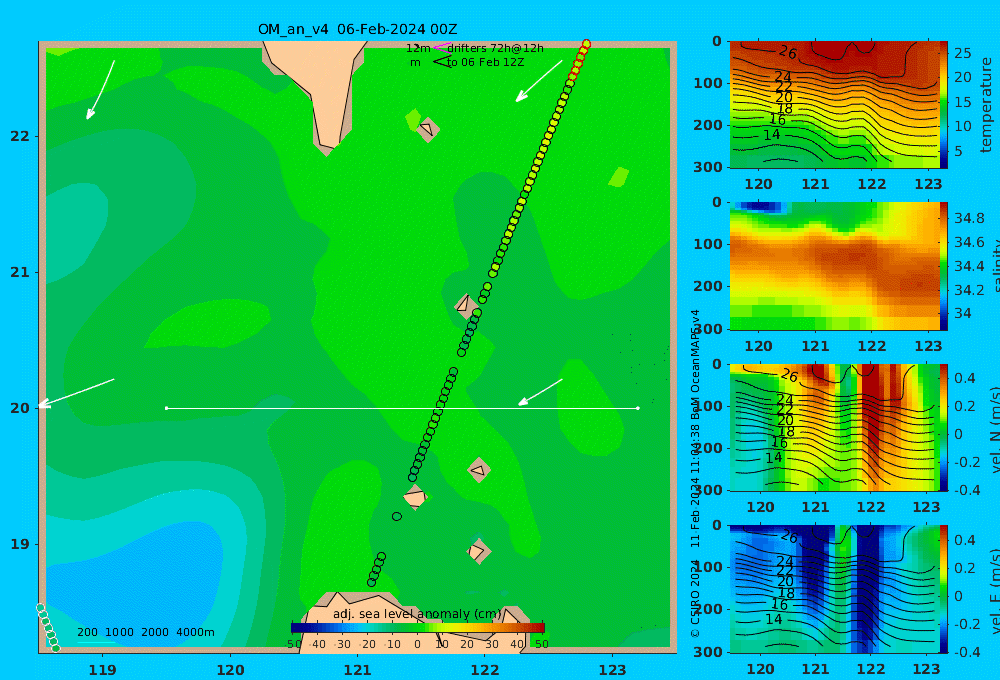The width and height of the screenshot is (1000, 680).
Task: Open the temperature section panel
Action: [834, 105]
